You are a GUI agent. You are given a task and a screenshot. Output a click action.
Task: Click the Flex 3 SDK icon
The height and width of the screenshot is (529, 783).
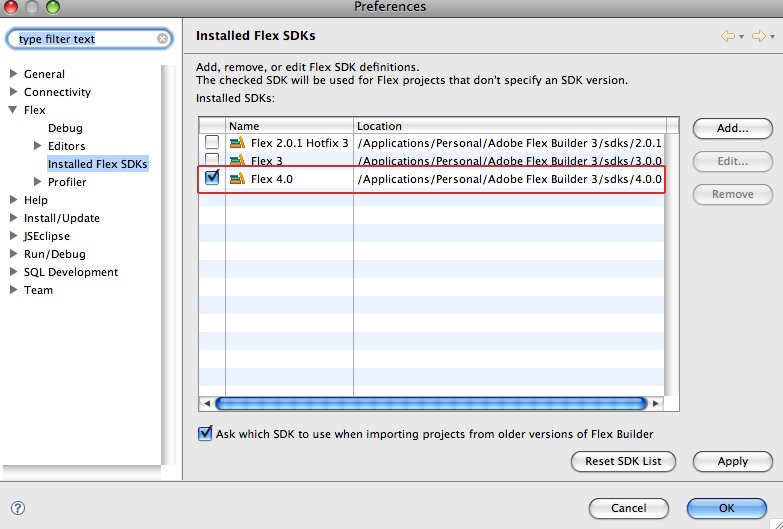tap(237, 160)
